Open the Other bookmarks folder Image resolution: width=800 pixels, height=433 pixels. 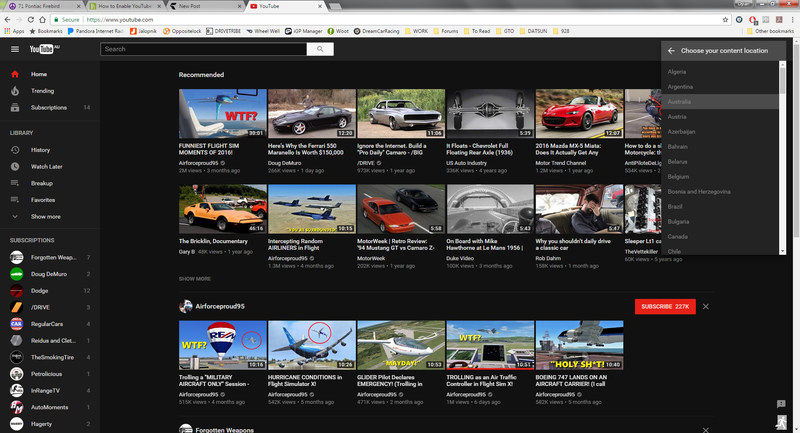pyautogui.click(x=770, y=31)
